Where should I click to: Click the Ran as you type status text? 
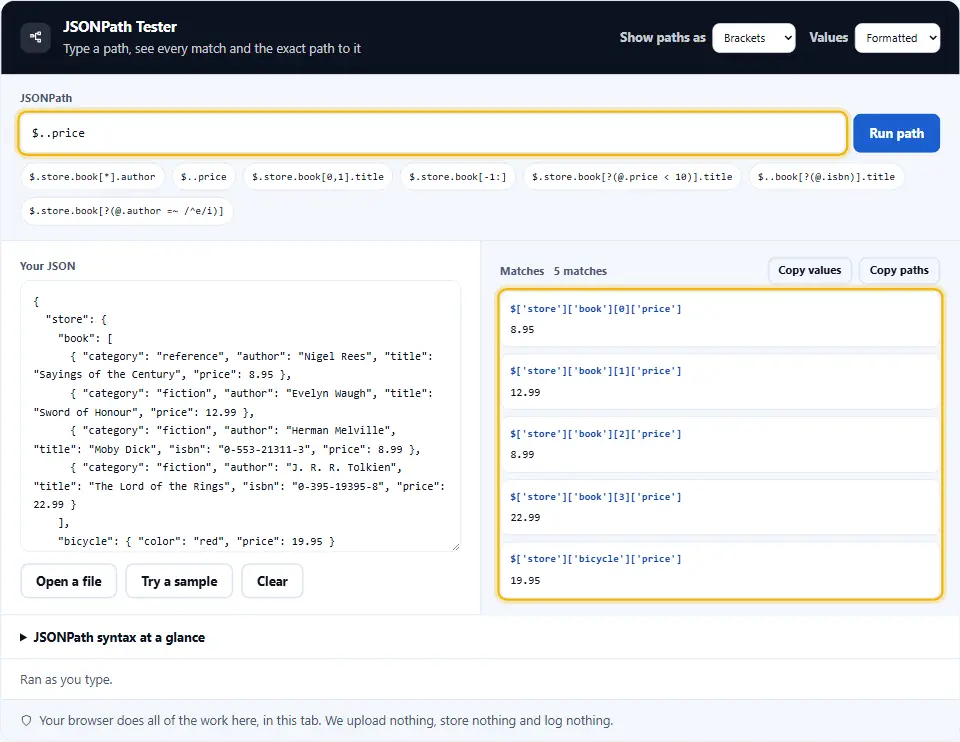tap(66, 680)
